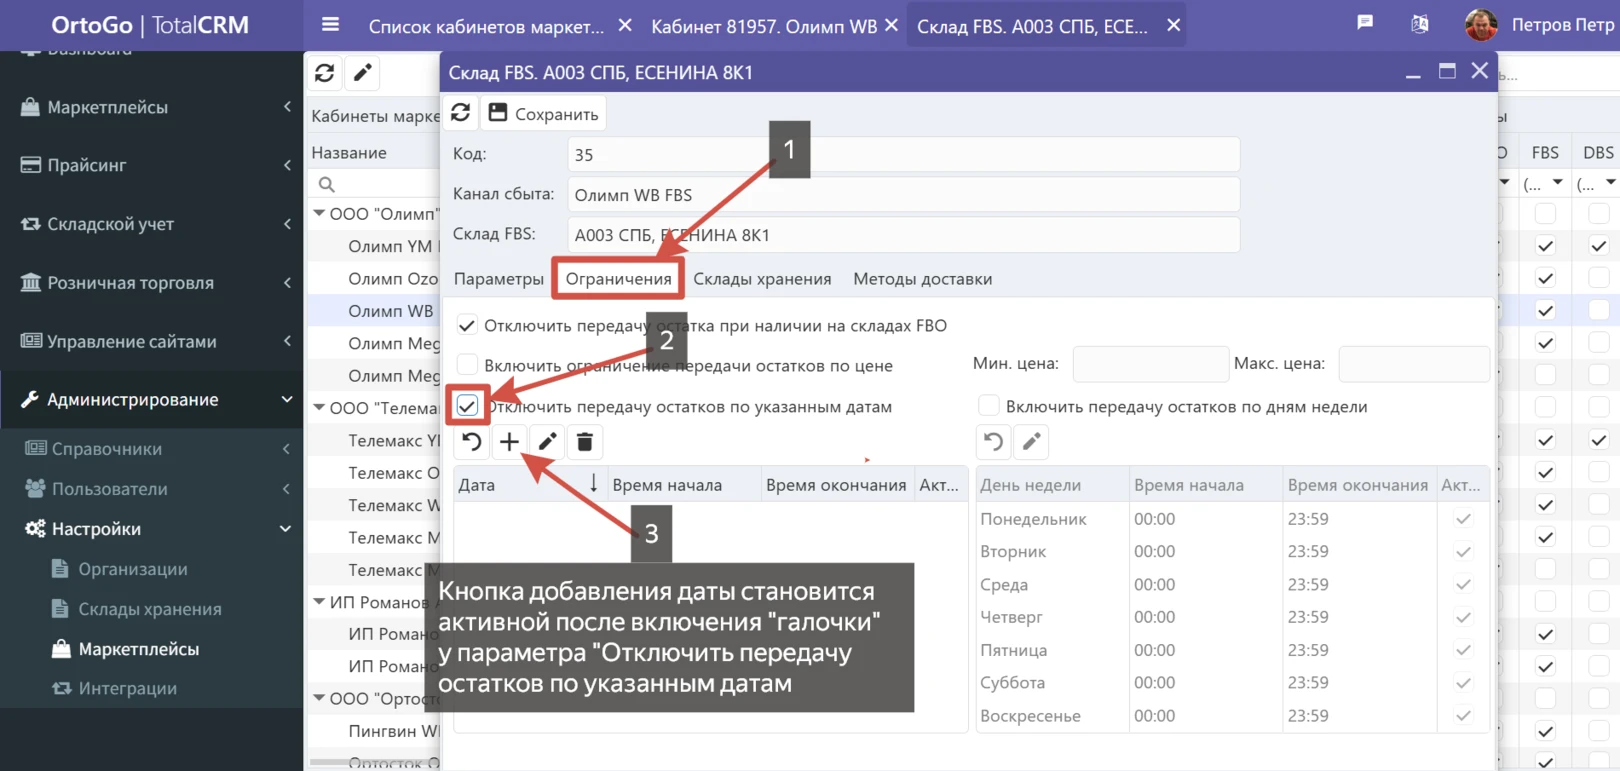This screenshot has height=771, width=1620.
Task: Click the add date plus icon
Action: pos(509,442)
